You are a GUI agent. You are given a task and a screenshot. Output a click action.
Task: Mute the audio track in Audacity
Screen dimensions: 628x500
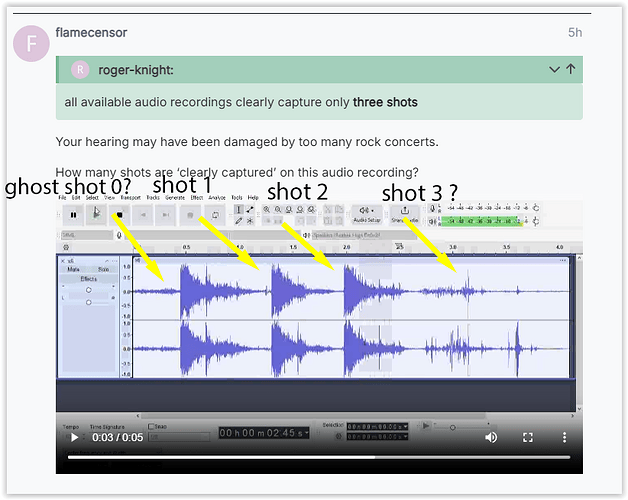coord(73,269)
